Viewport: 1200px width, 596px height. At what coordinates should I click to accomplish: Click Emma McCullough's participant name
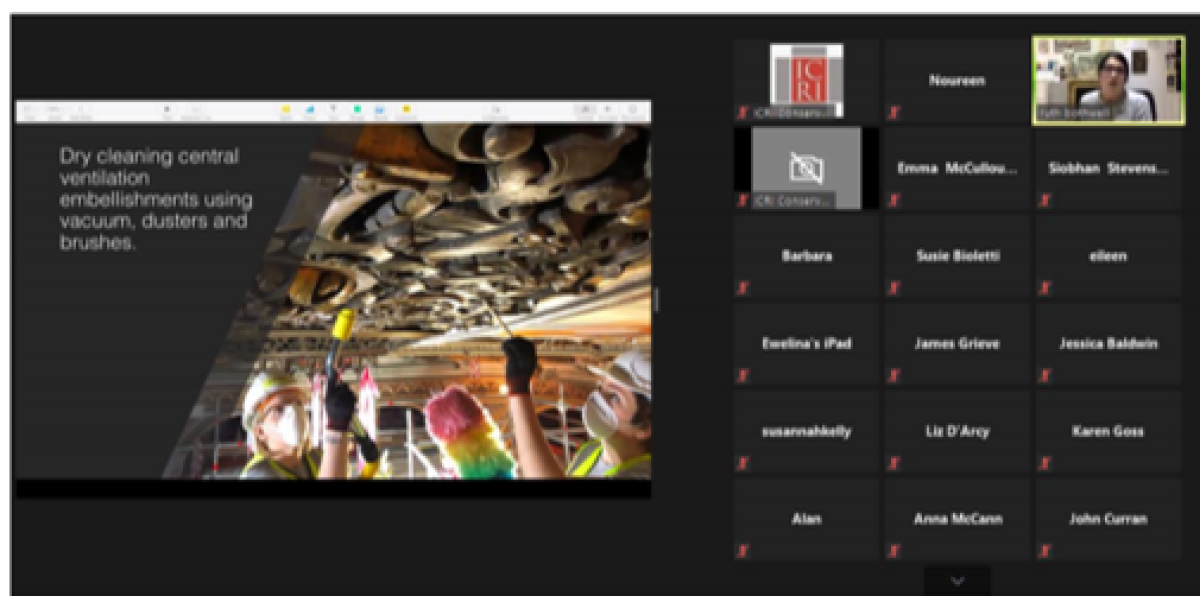tap(957, 169)
